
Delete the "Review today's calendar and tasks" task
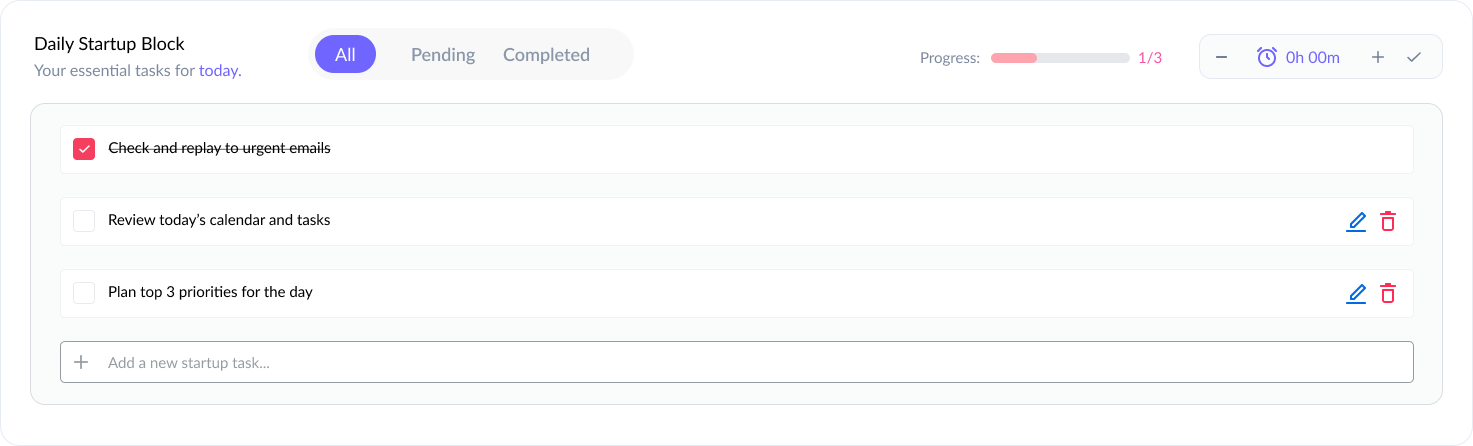tap(1387, 222)
